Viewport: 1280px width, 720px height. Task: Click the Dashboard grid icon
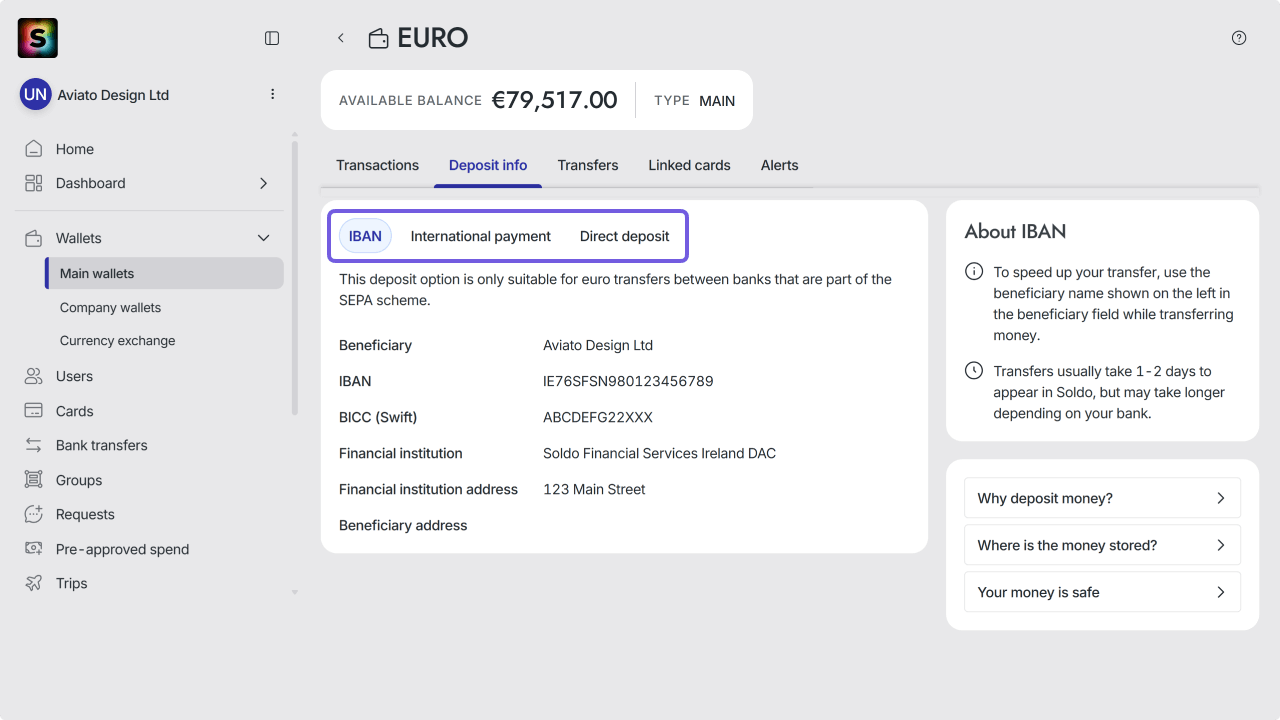tap(34, 183)
